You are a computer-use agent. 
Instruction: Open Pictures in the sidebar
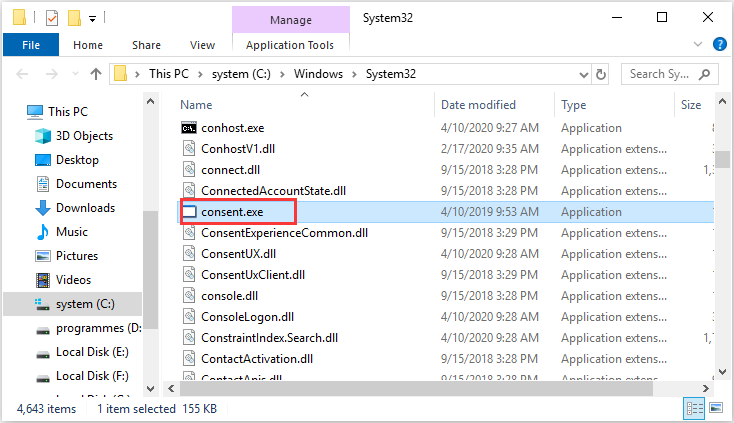click(x=77, y=255)
